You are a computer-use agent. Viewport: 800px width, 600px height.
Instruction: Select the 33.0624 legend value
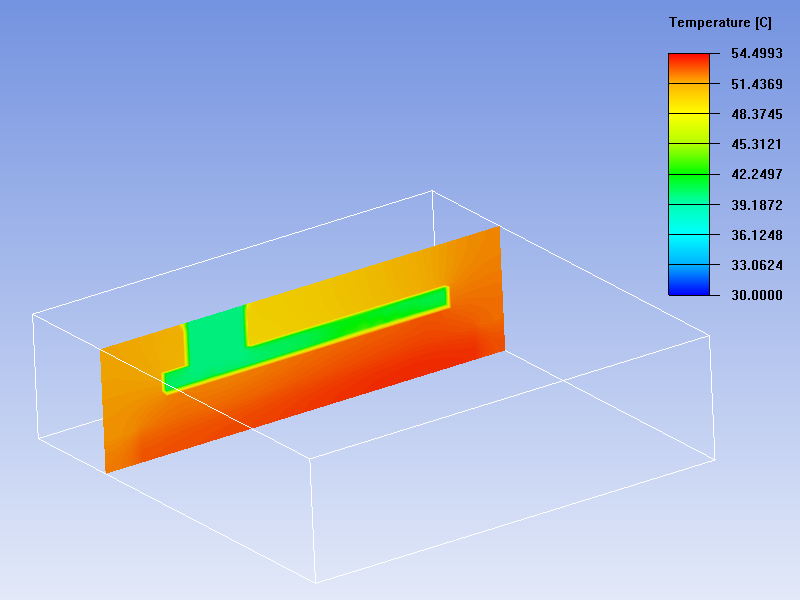tap(757, 265)
